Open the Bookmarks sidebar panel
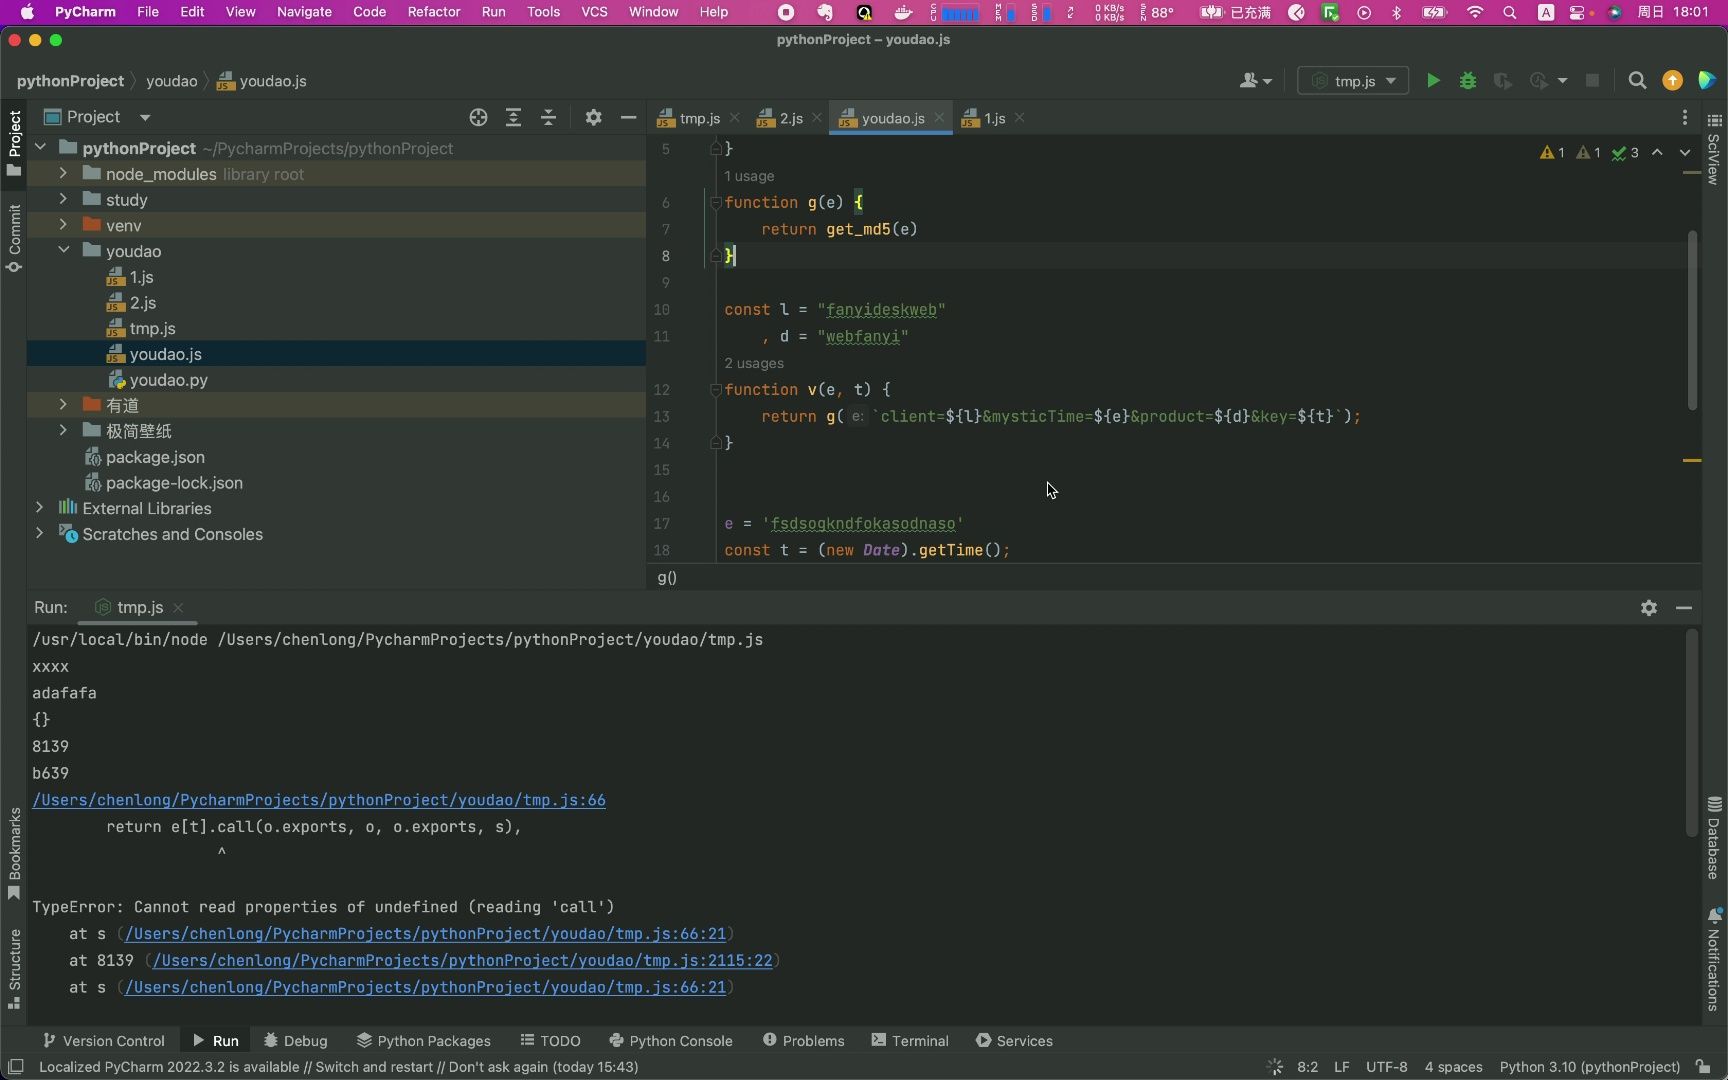Screen dimensions: 1728x1080 pos(14,853)
